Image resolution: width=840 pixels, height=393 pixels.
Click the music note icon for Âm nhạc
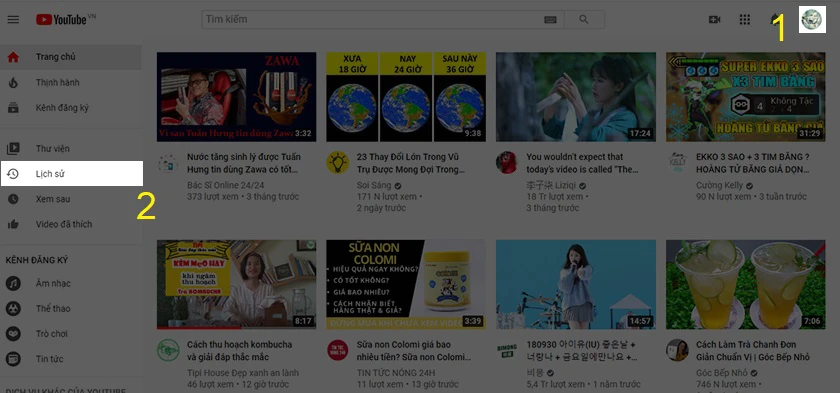pyautogui.click(x=13, y=283)
